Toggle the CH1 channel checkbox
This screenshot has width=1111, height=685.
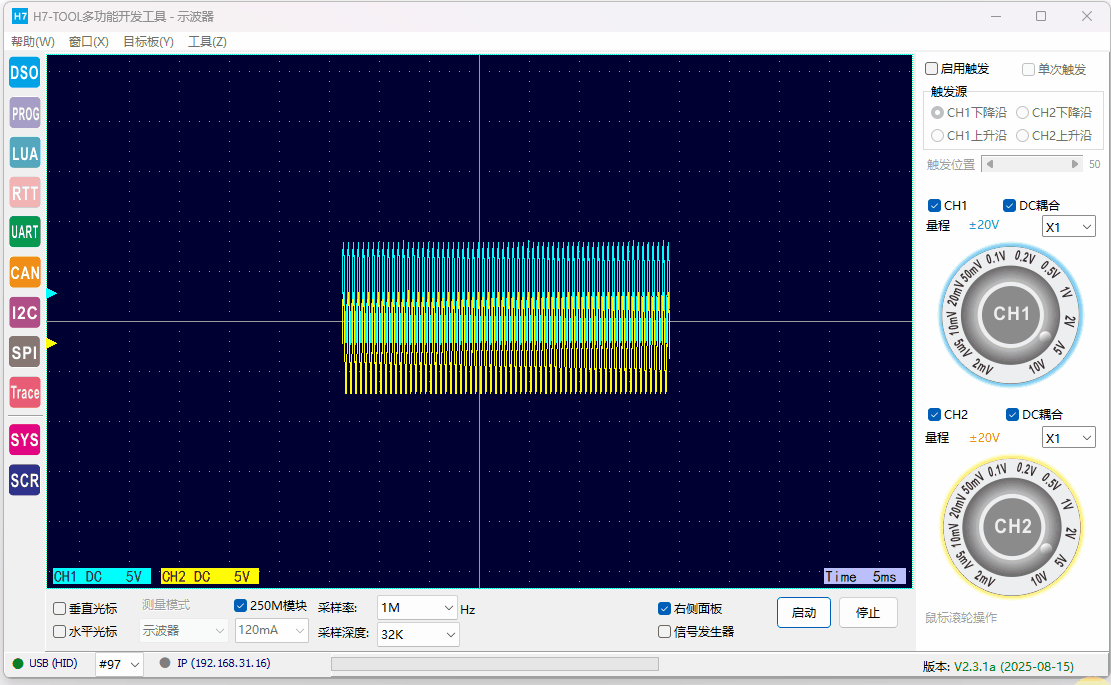[934, 205]
